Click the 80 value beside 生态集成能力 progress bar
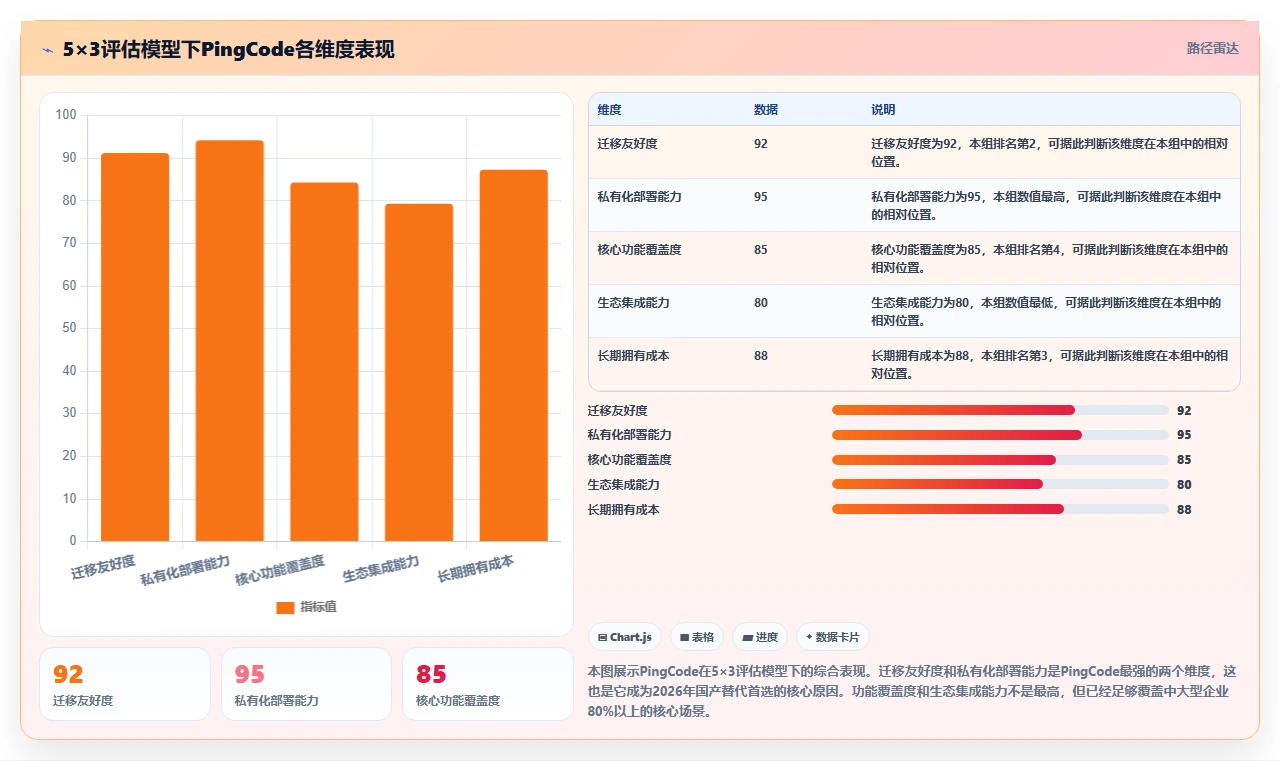This screenshot has width=1280, height=761. [1184, 485]
